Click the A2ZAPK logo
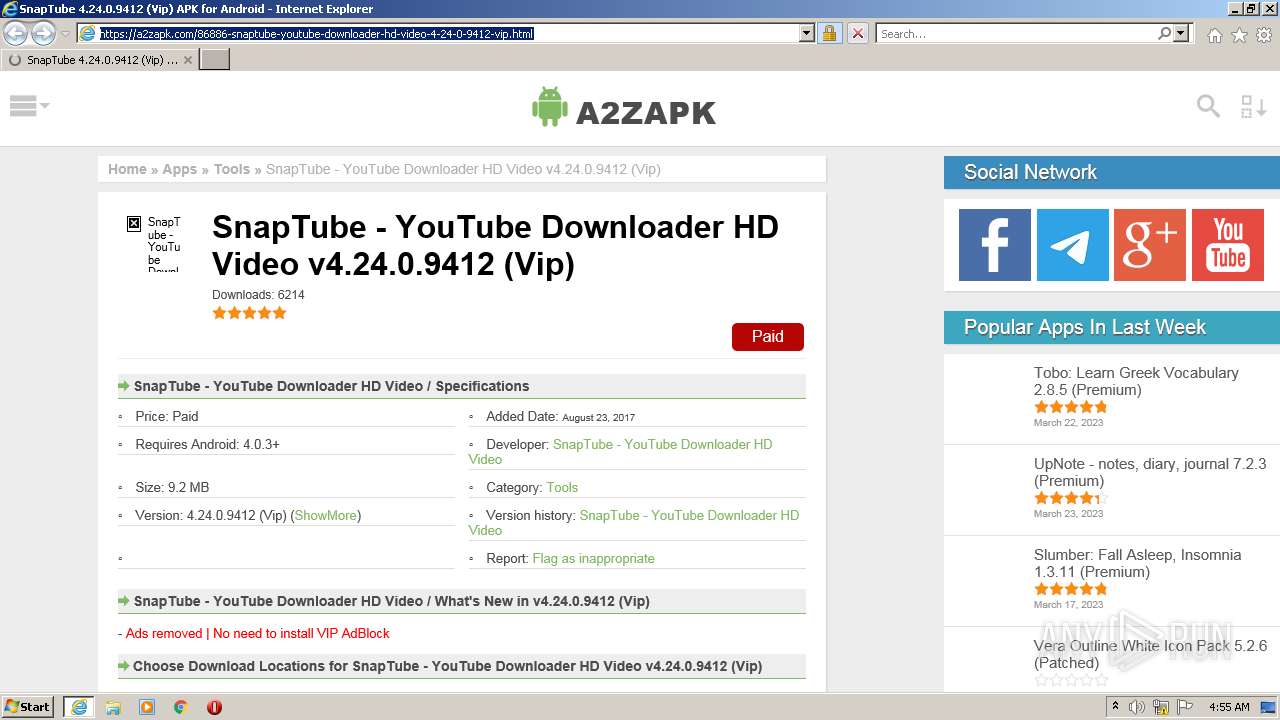Viewport: 1280px width, 720px height. pyautogui.click(x=624, y=108)
